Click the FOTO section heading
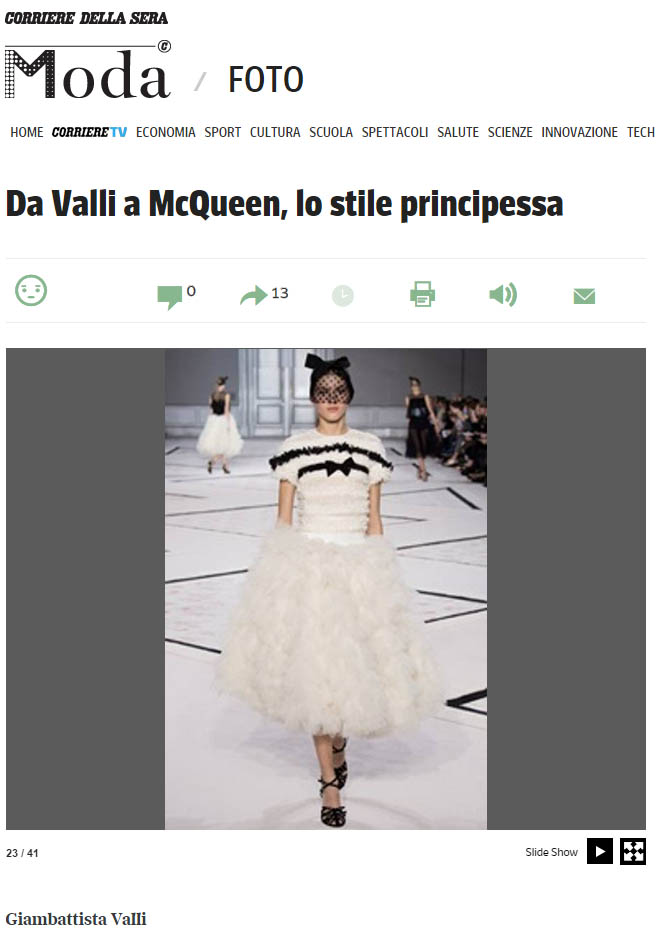 pyautogui.click(x=266, y=80)
